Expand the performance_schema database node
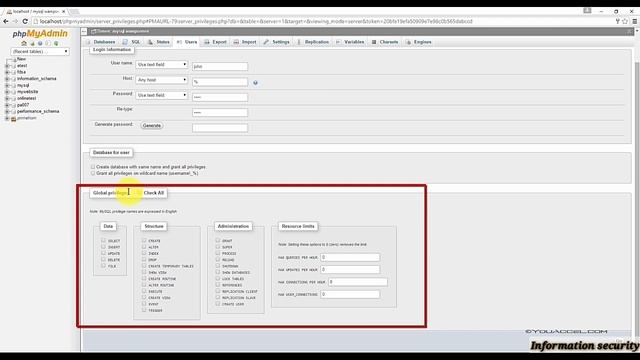This screenshot has height=360, width=640. click(x=7, y=111)
